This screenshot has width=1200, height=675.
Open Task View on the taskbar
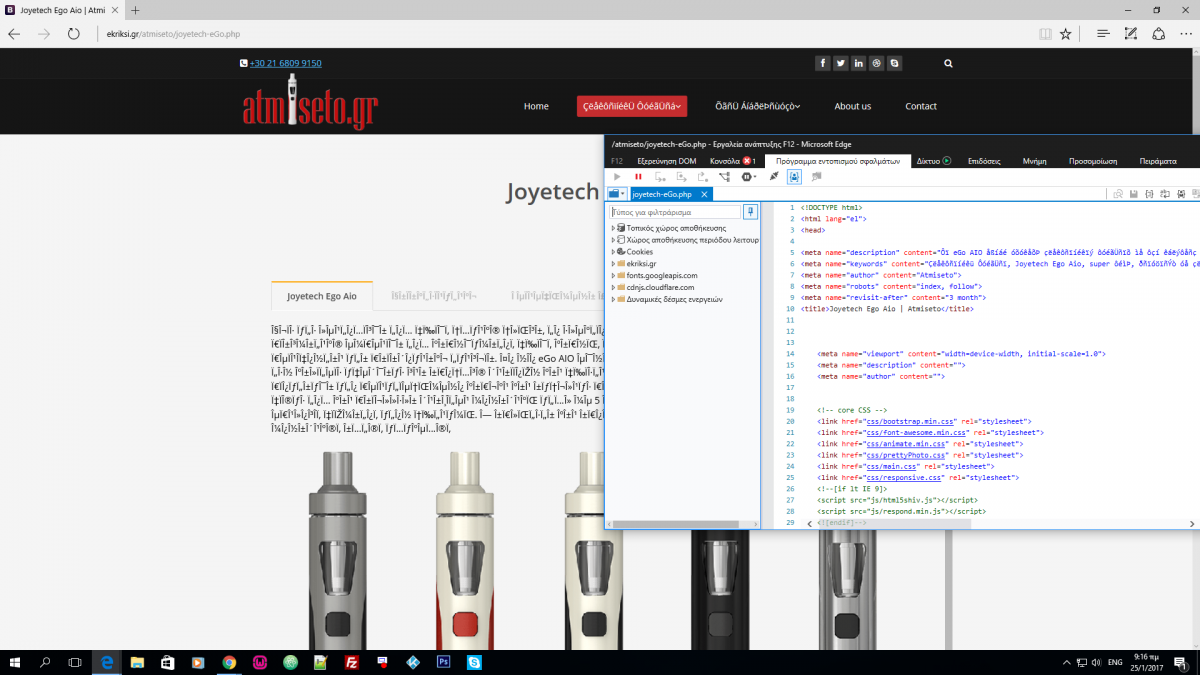(75, 662)
